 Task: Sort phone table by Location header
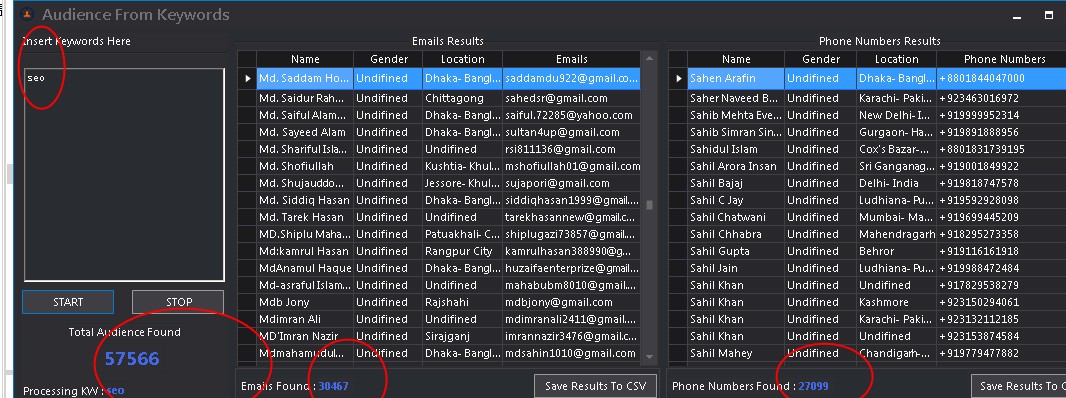(896, 59)
